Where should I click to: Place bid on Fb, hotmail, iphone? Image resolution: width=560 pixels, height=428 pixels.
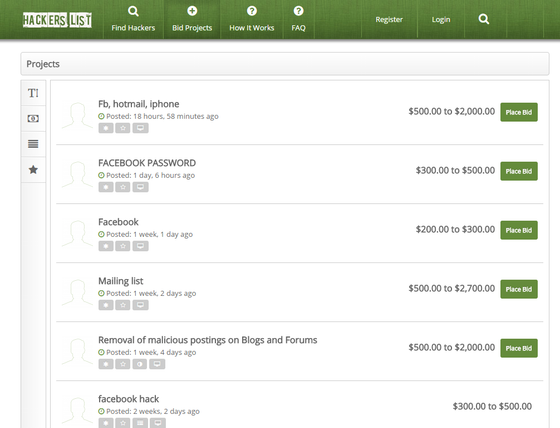(x=519, y=112)
